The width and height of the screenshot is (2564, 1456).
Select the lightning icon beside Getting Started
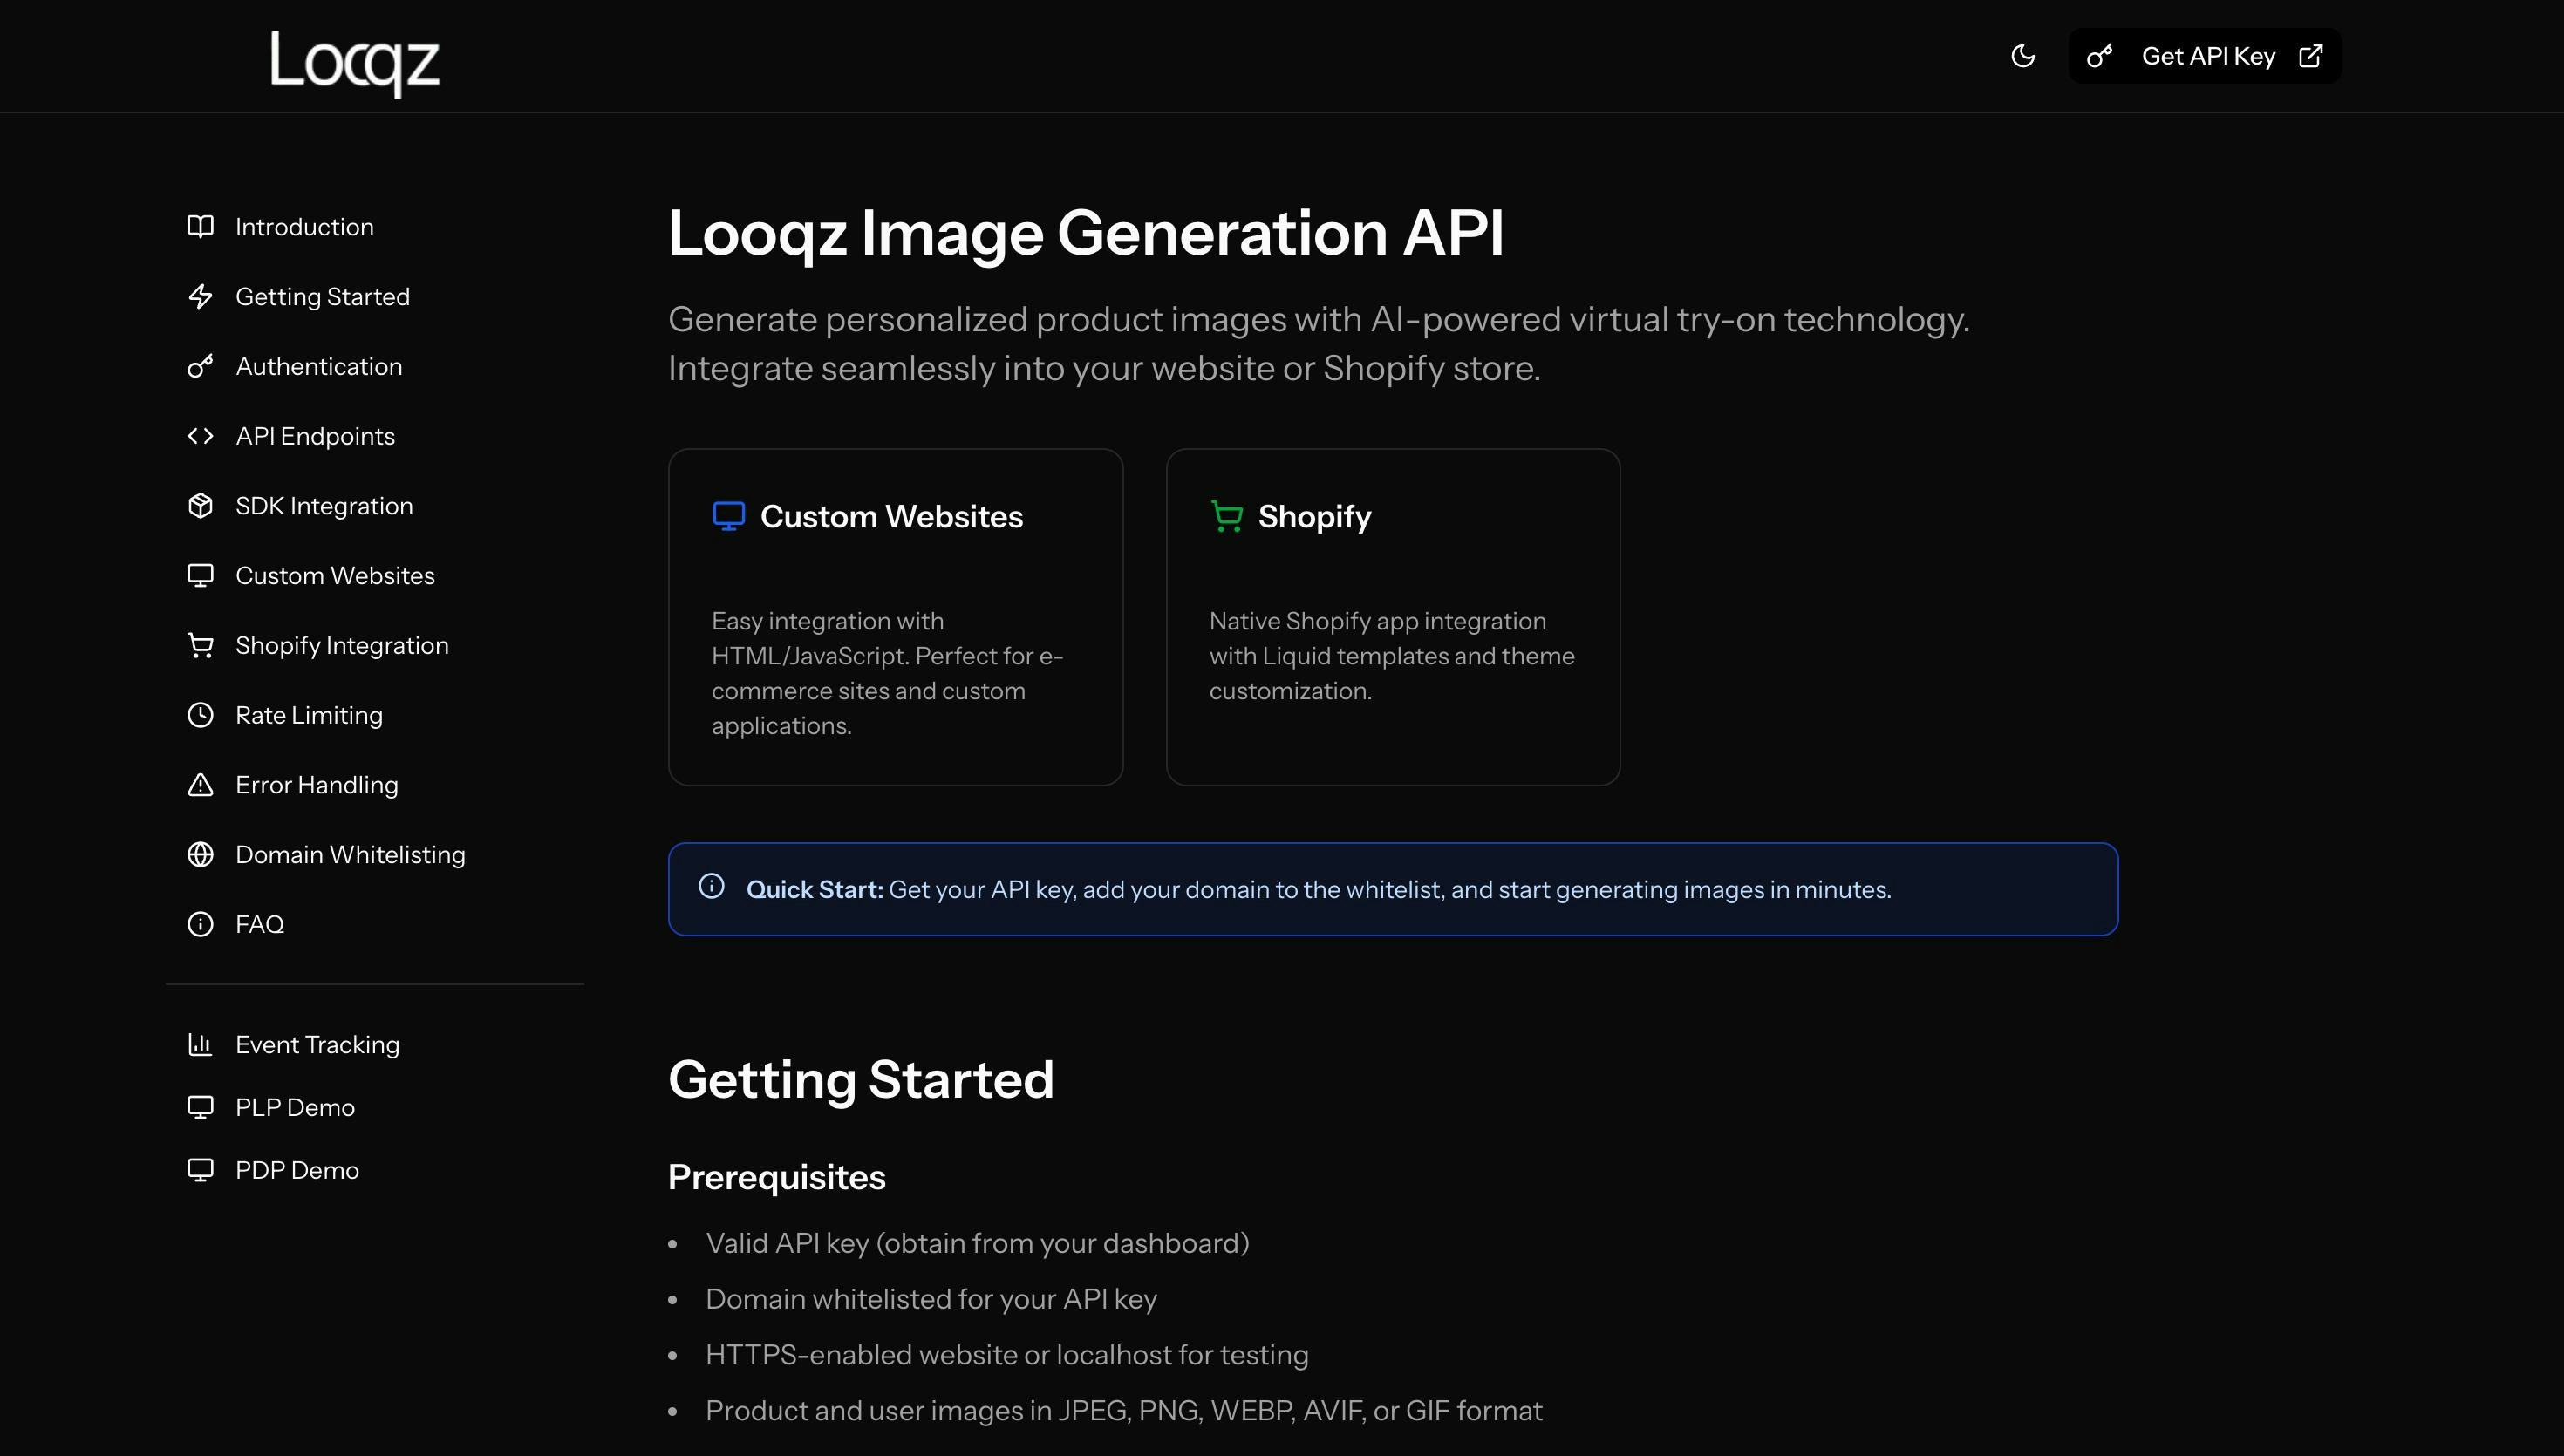pos(200,296)
